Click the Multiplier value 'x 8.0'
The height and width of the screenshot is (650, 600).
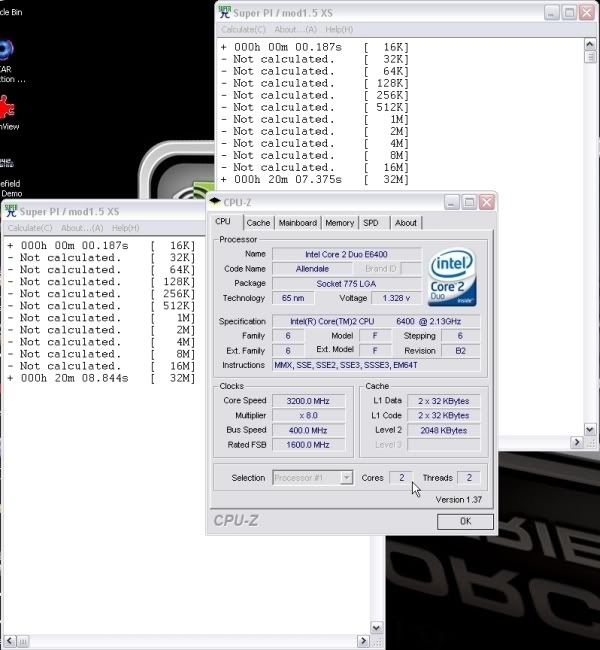(308, 415)
